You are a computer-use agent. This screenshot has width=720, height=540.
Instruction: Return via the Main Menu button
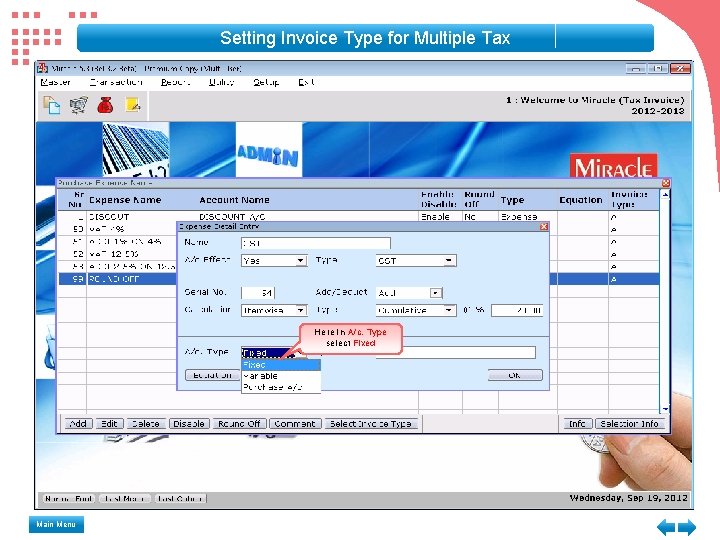[56, 524]
